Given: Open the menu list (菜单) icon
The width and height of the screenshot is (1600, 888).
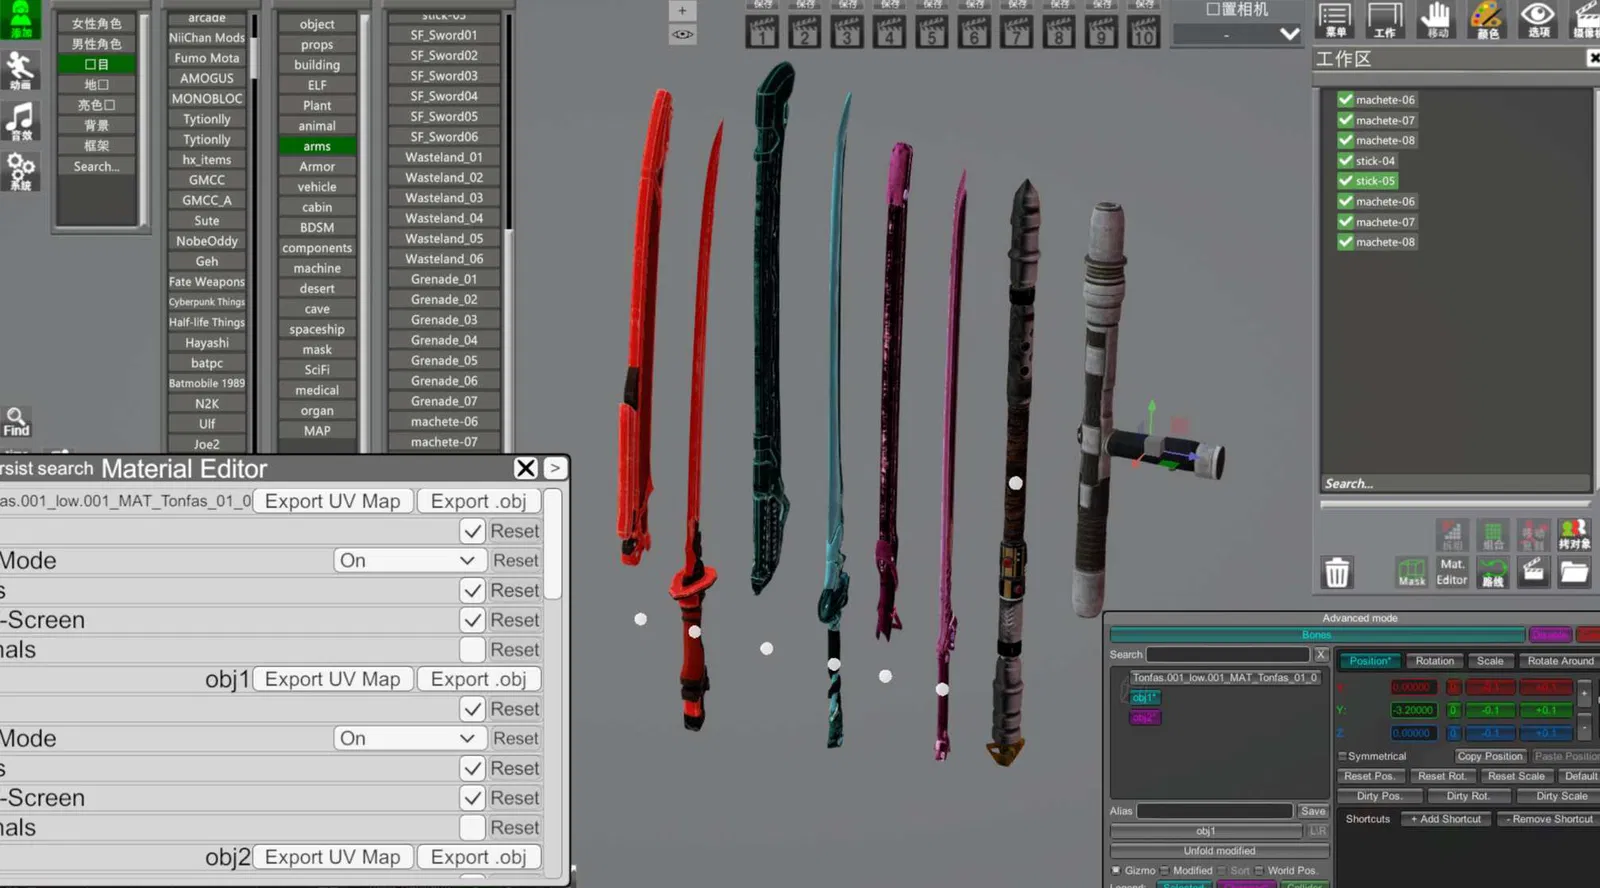Looking at the screenshot, I should (1334, 20).
